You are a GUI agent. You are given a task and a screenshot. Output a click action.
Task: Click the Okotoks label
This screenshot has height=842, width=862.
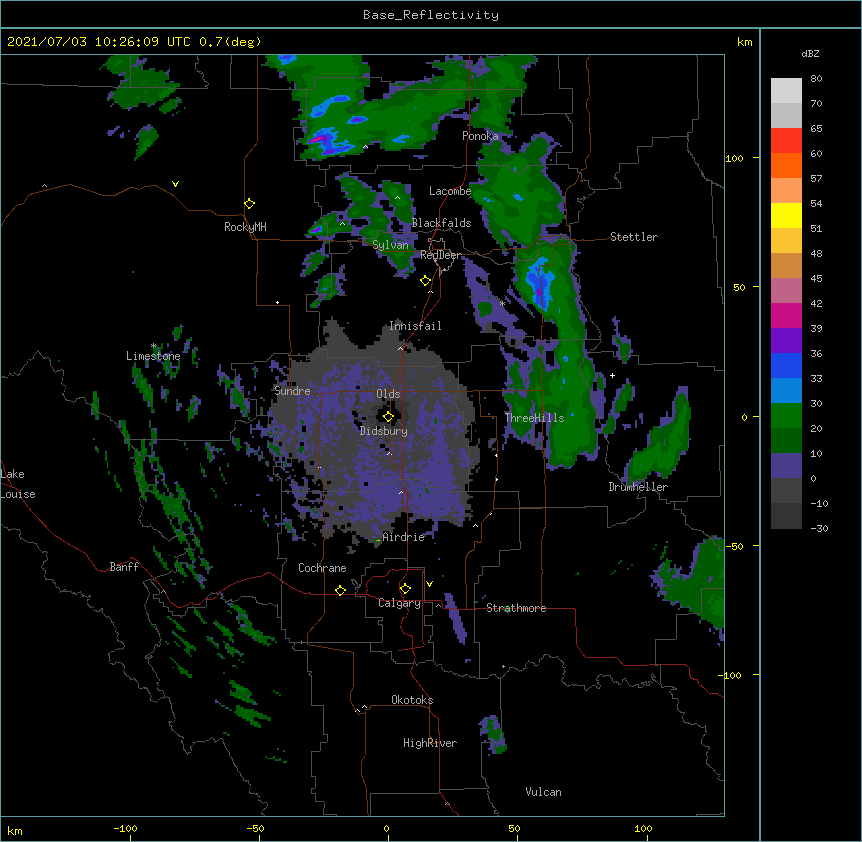coord(412,700)
